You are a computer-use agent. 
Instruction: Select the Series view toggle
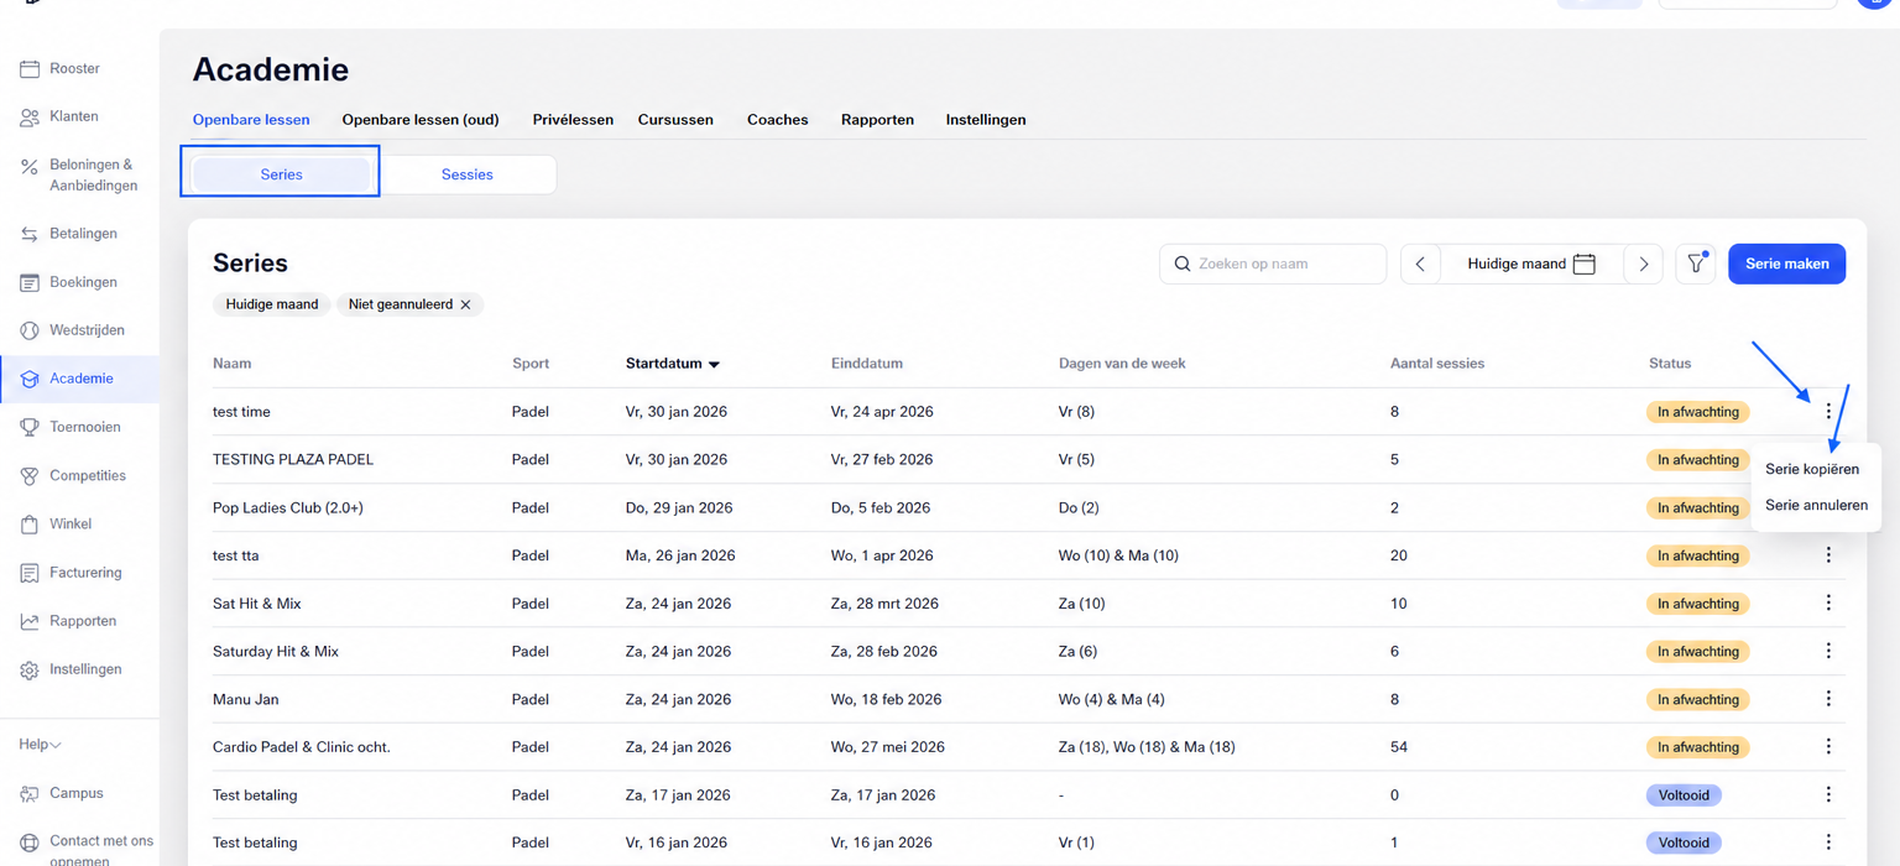click(x=281, y=174)
